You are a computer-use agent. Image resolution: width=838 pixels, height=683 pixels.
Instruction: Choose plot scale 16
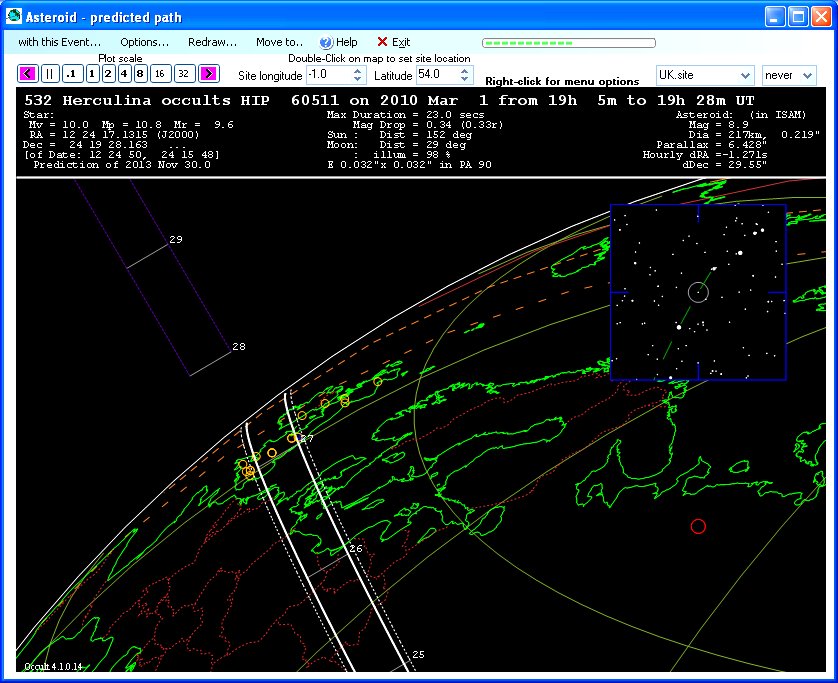161,73
